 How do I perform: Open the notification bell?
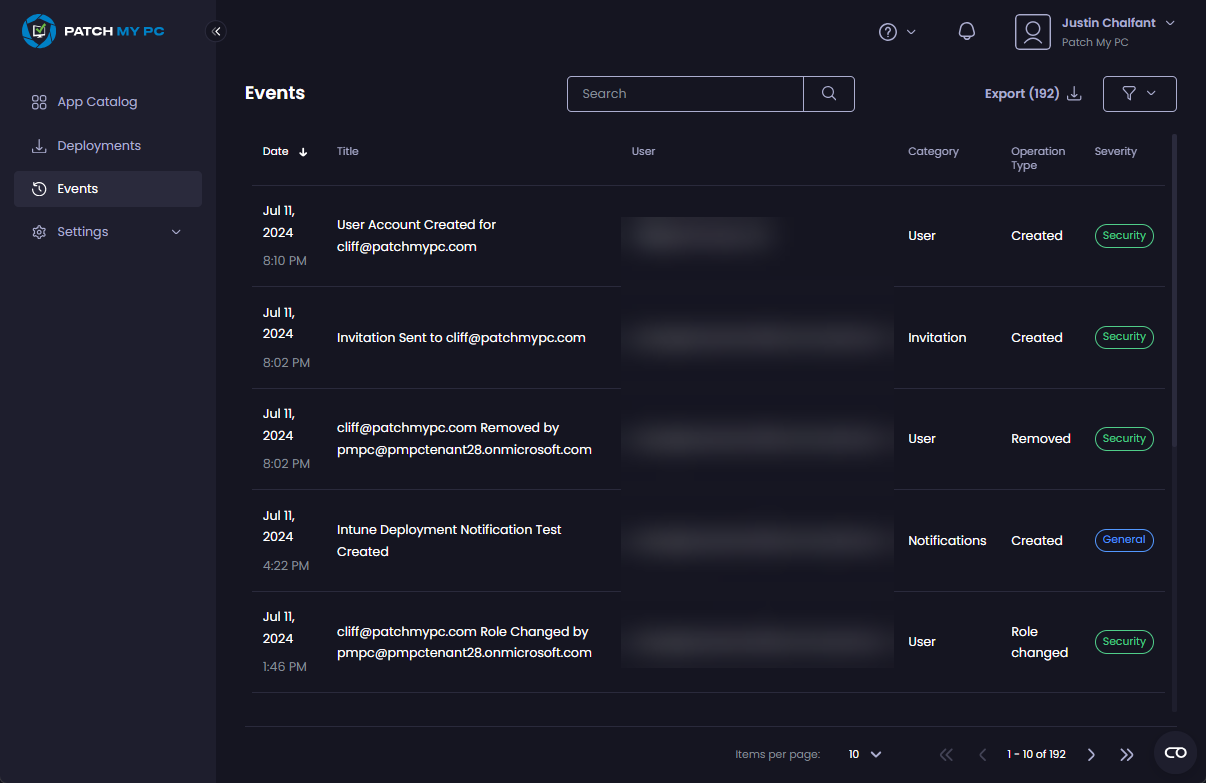[966, 31]
